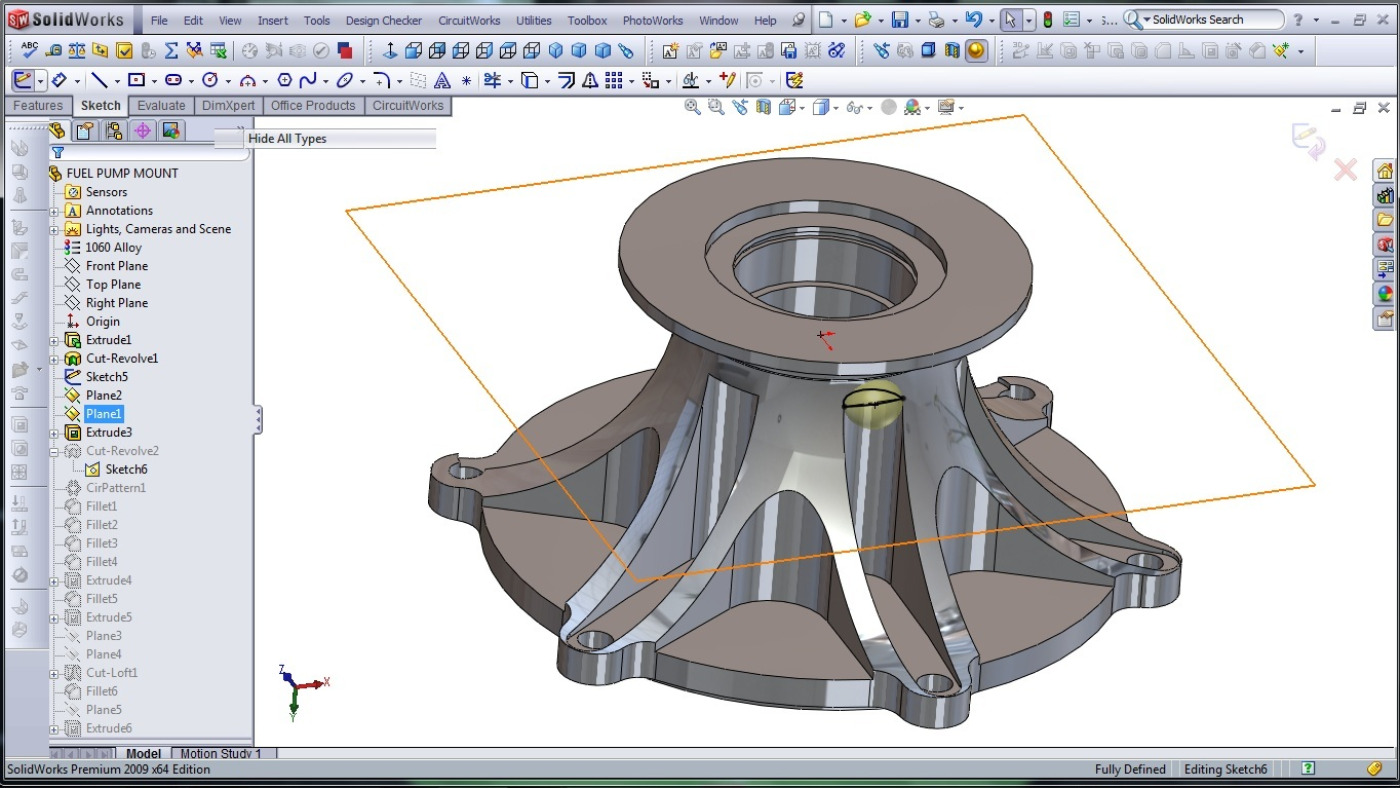Viewport: 1400px width, 788px height.
Task: Select 1060 Alloy material item
Action: click(x=113, y=248)
